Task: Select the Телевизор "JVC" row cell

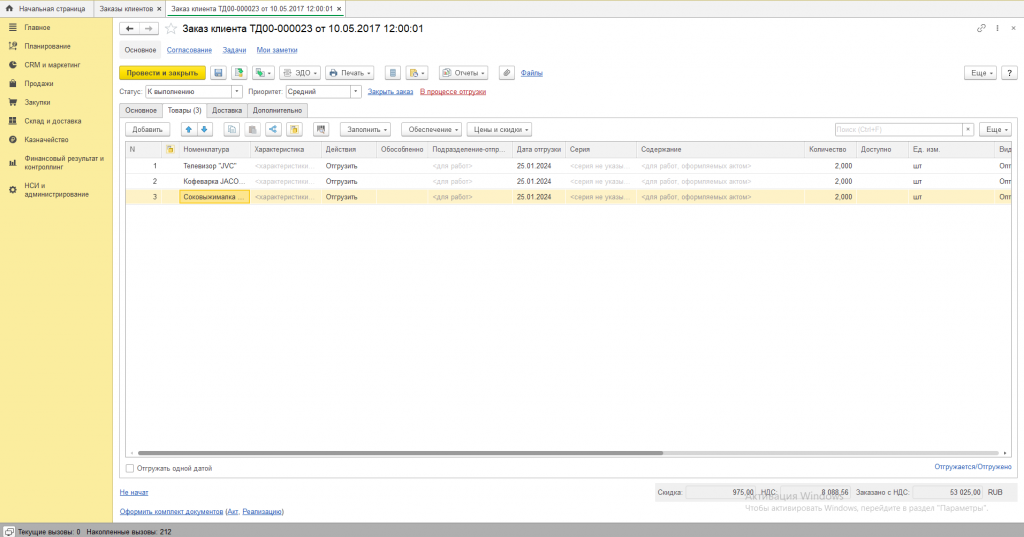Action: 214,166
